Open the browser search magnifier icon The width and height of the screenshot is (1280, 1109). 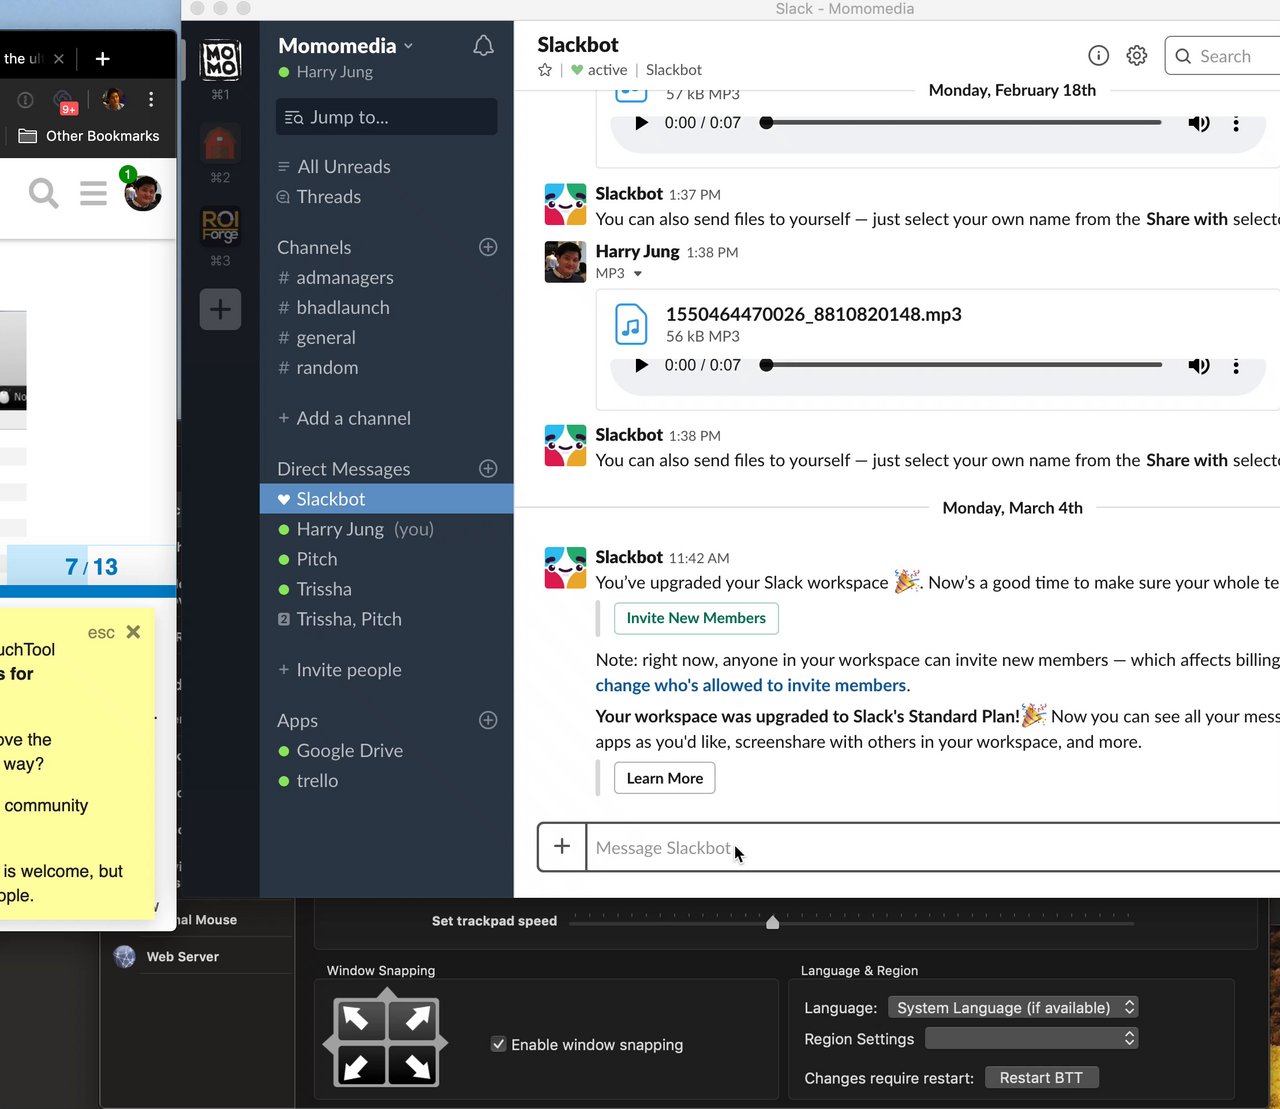coord(43,193)
